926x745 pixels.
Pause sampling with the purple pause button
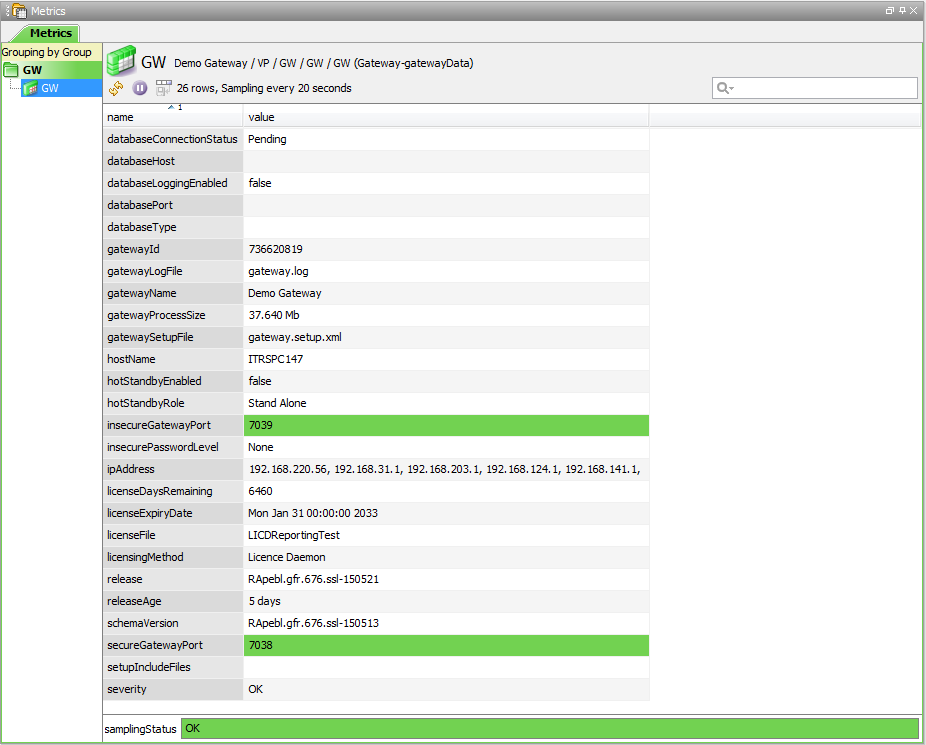click(140, 88)
